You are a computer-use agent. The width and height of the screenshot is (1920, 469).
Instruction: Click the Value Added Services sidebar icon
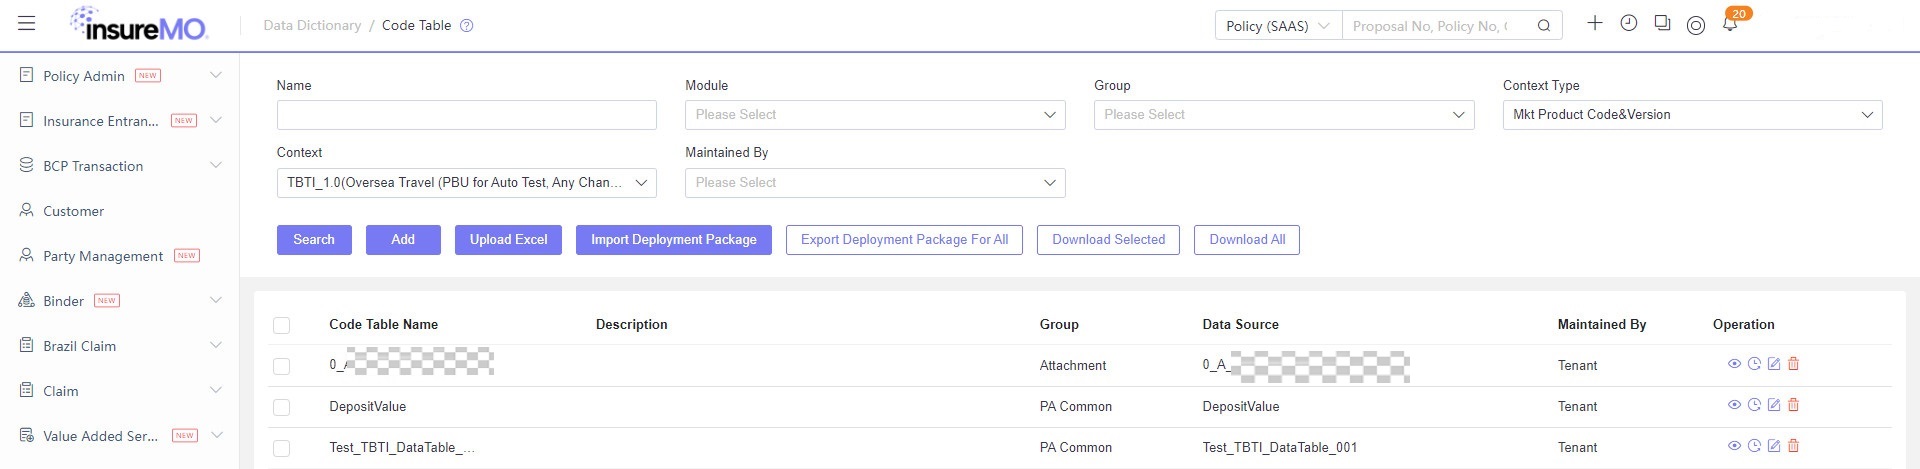(x=27, y=435)
